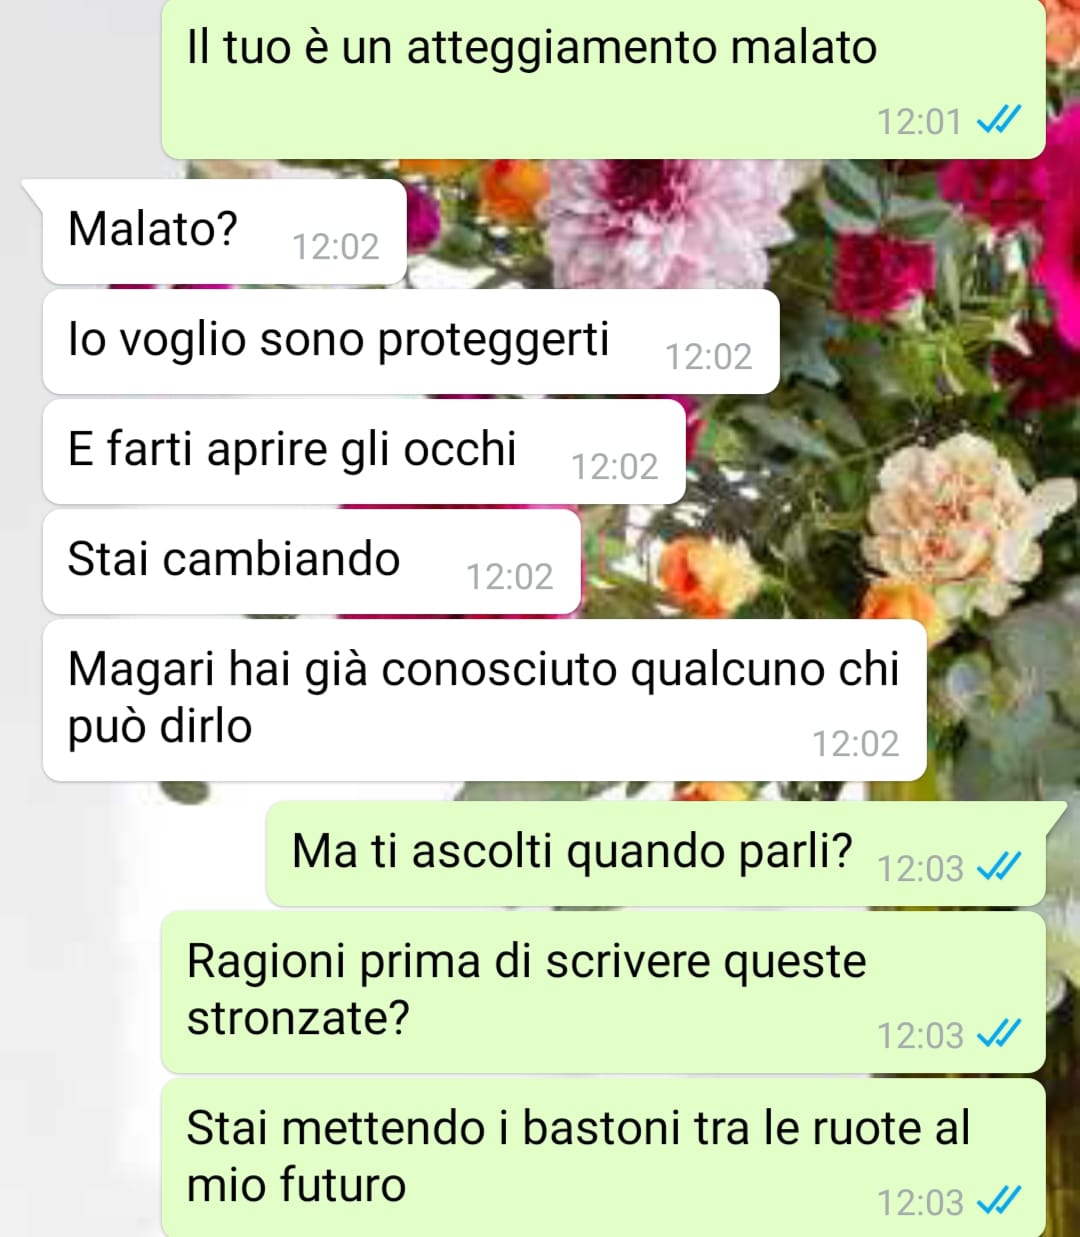Select the 'Stai cambiando' message bubble

312,562
